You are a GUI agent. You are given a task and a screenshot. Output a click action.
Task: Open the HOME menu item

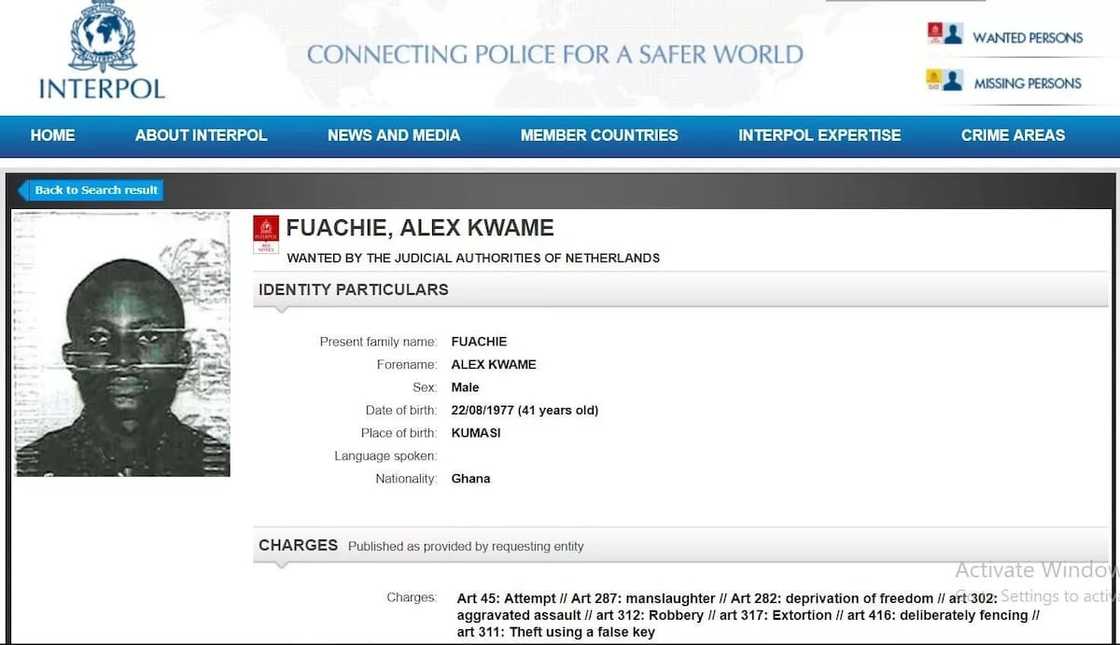(52, 135)
